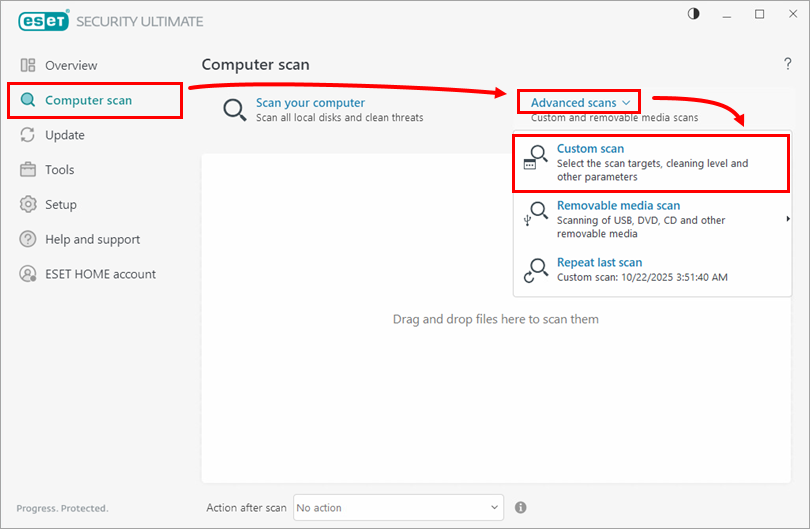Click the Scan your computer link

(x=310, y=102)
